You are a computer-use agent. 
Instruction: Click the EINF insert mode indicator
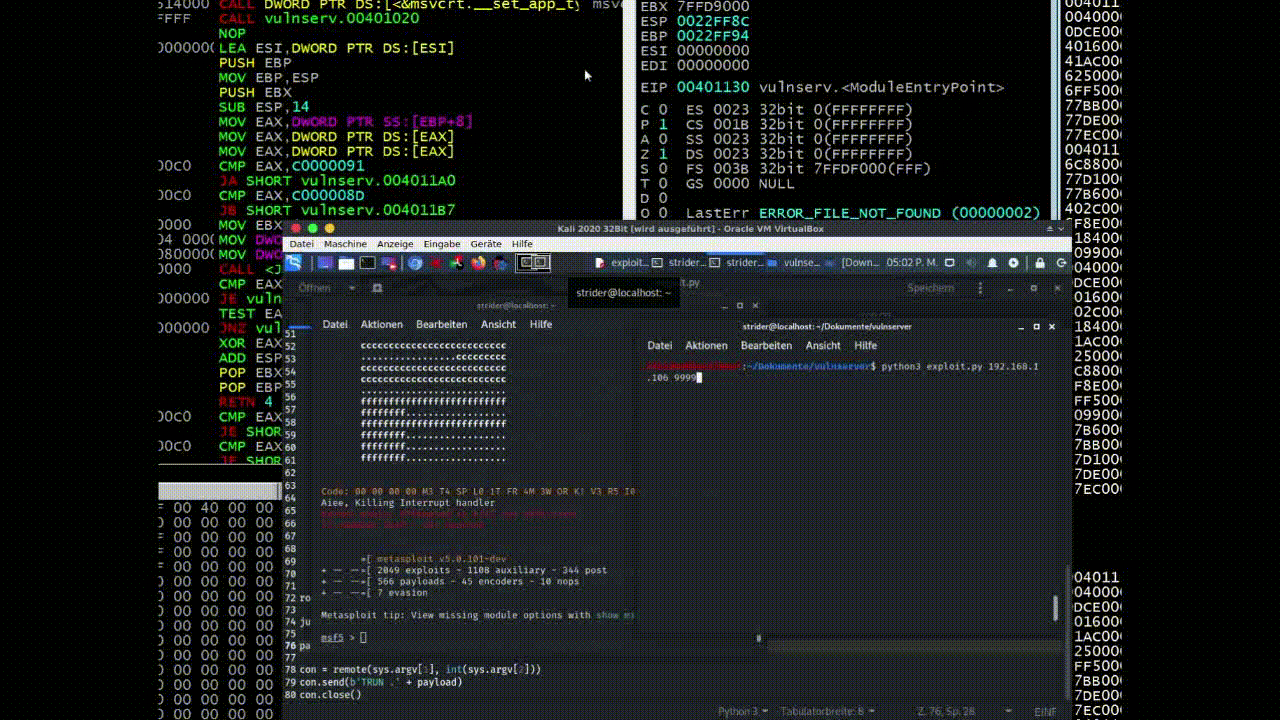1045,711
